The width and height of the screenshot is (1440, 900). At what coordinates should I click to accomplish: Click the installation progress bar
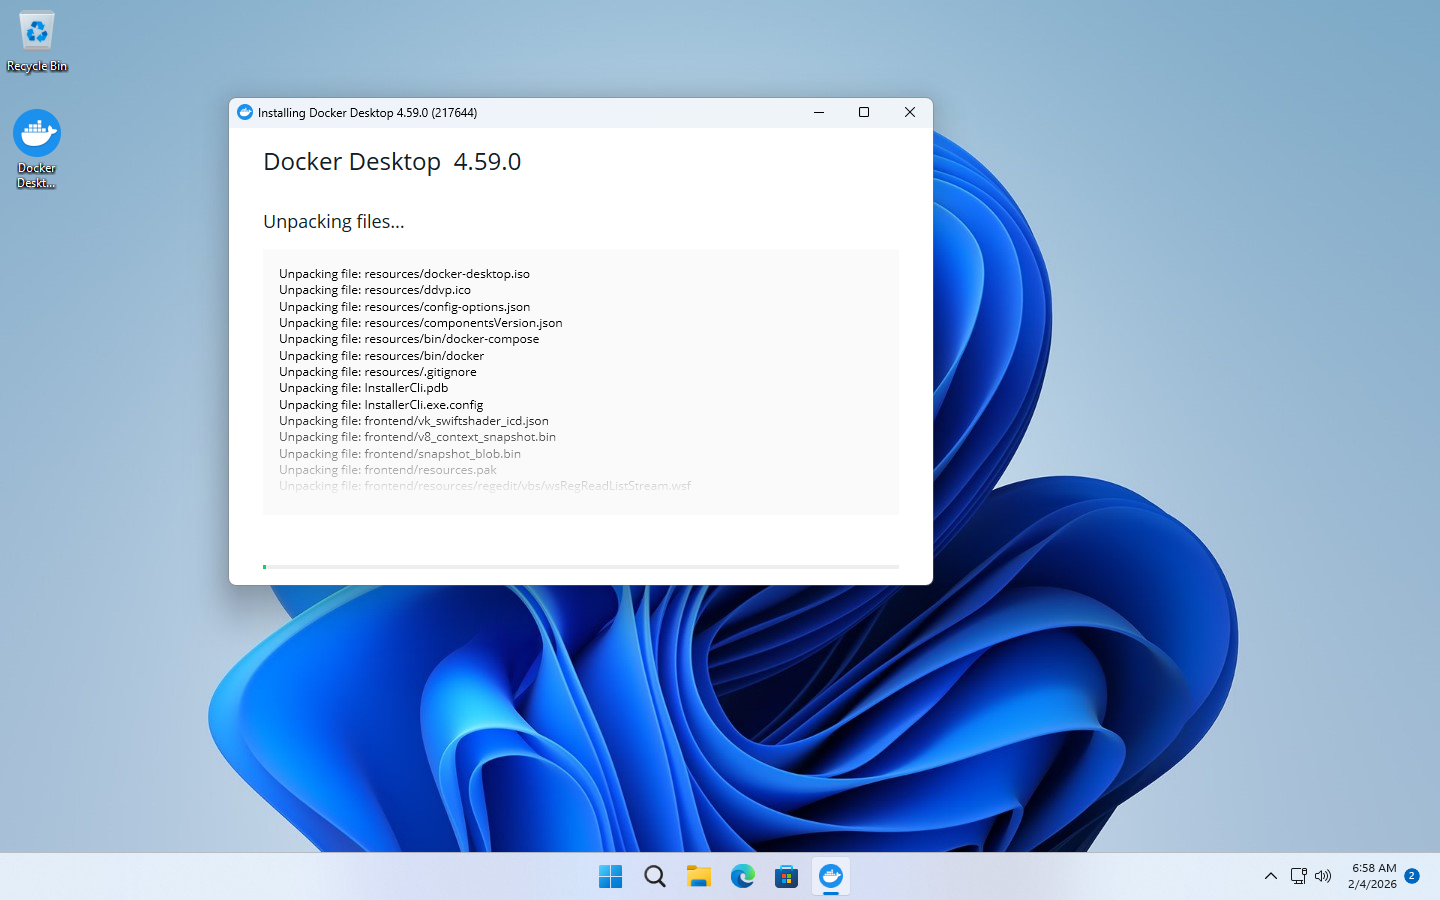(580, 567)
